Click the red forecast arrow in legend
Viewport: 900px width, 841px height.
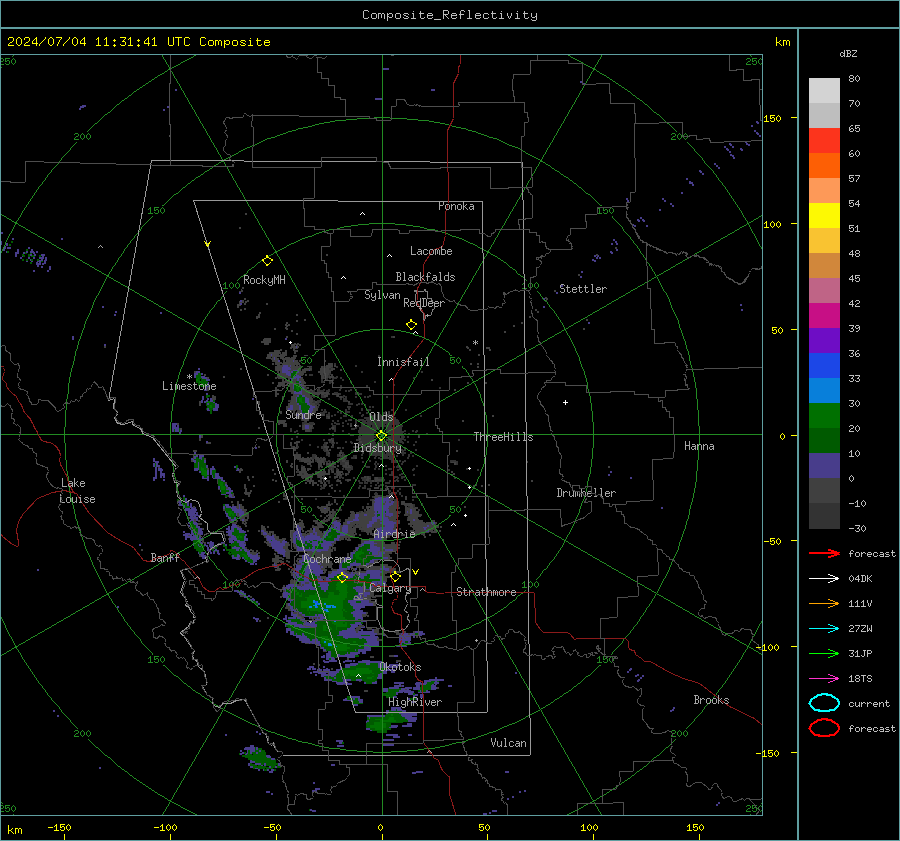click(x=824, y=553)
